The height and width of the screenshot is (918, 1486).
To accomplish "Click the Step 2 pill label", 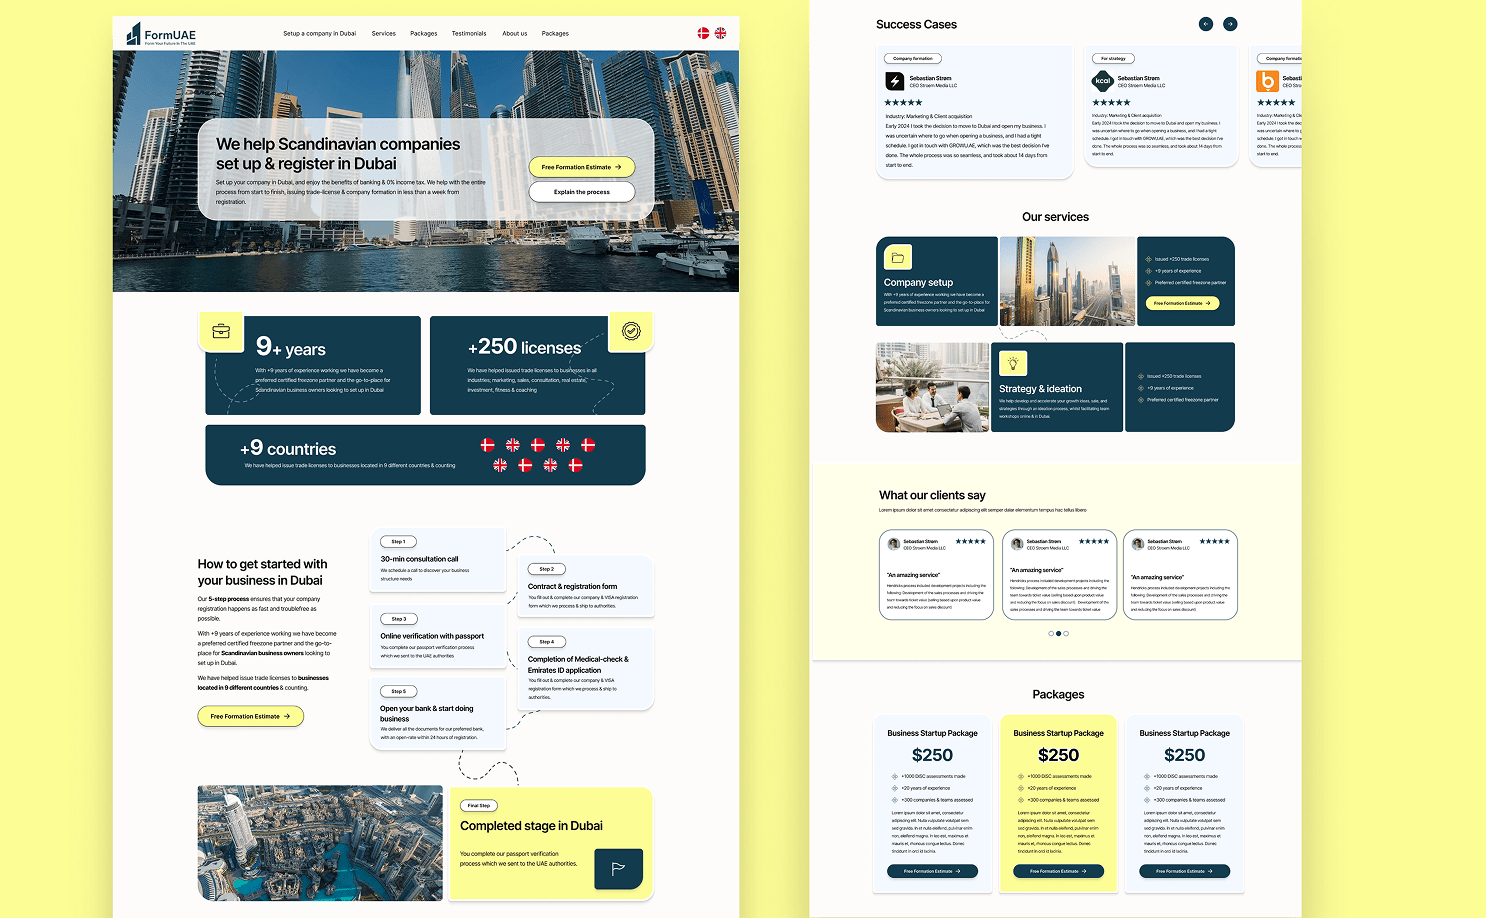I will point(546,569).
